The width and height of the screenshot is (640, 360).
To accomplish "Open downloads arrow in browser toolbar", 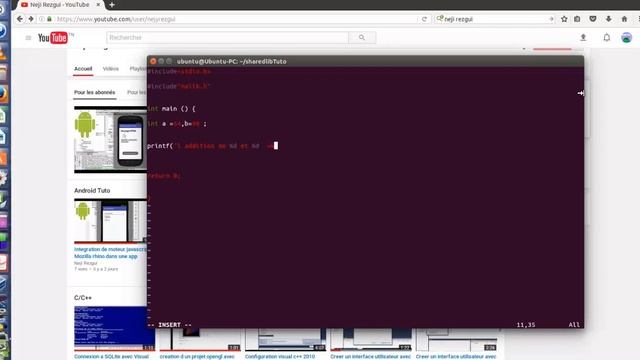I will tap(609, 19).
